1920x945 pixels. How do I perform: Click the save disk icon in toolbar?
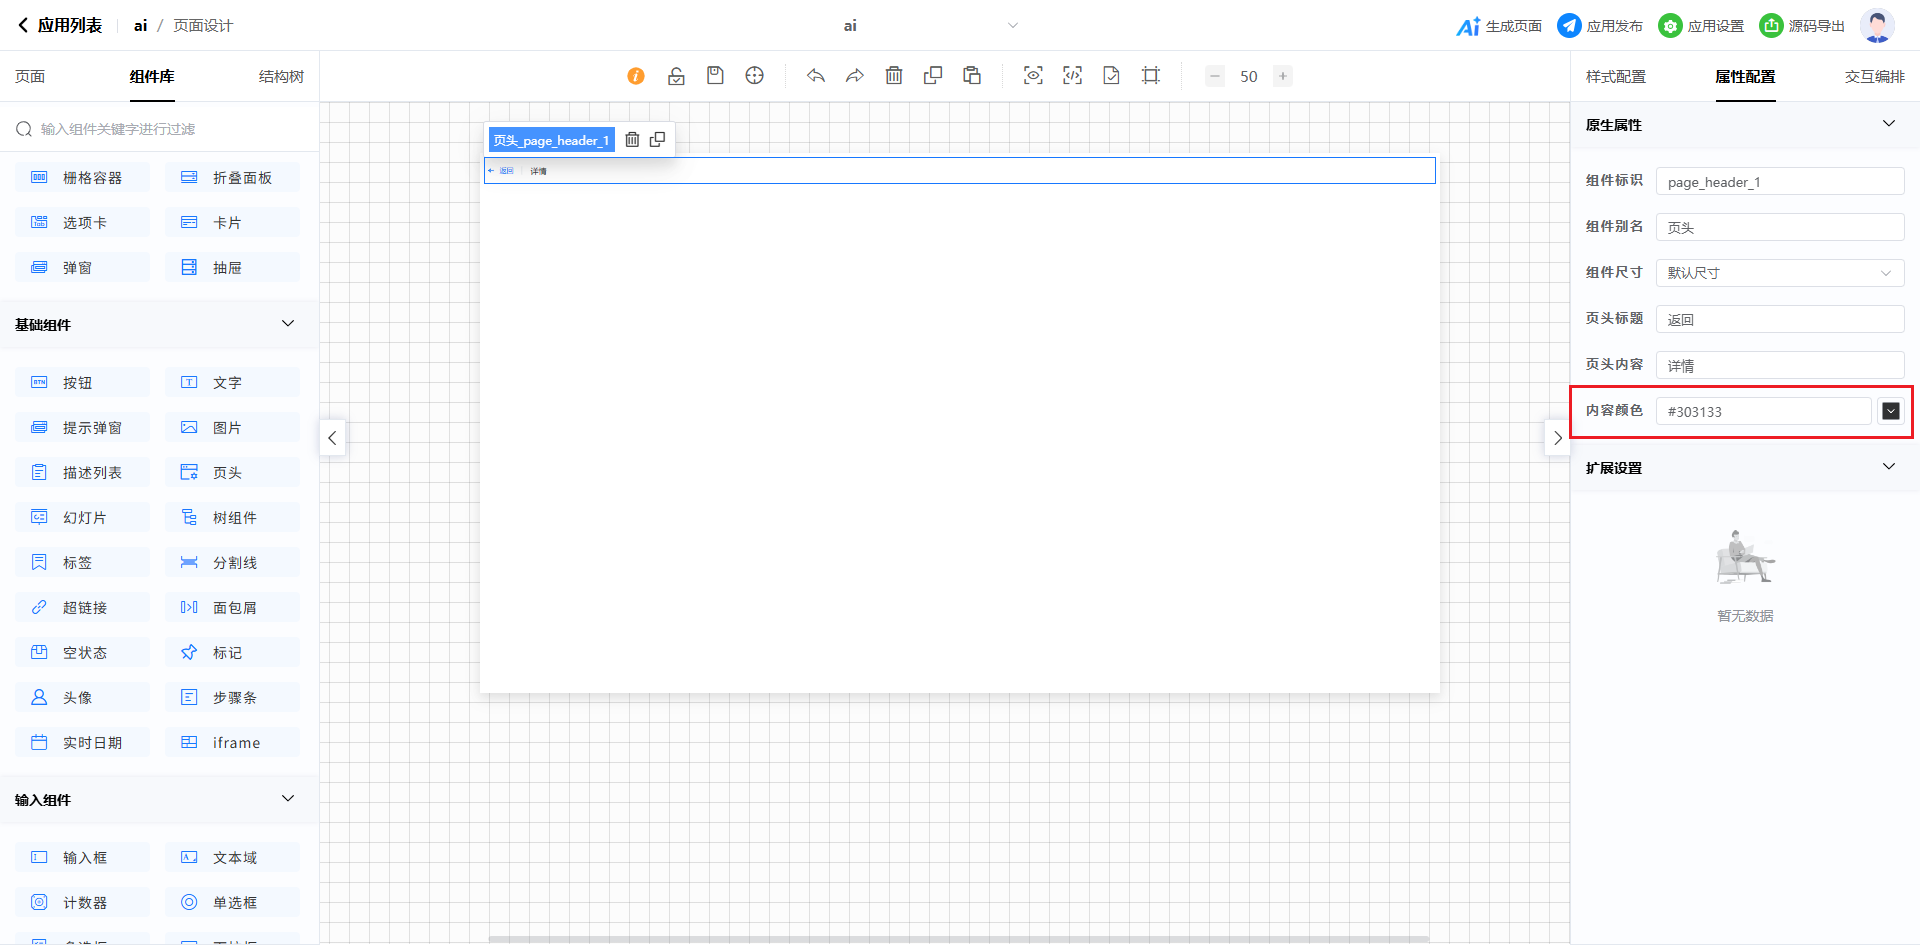click(x=715, y=76)
